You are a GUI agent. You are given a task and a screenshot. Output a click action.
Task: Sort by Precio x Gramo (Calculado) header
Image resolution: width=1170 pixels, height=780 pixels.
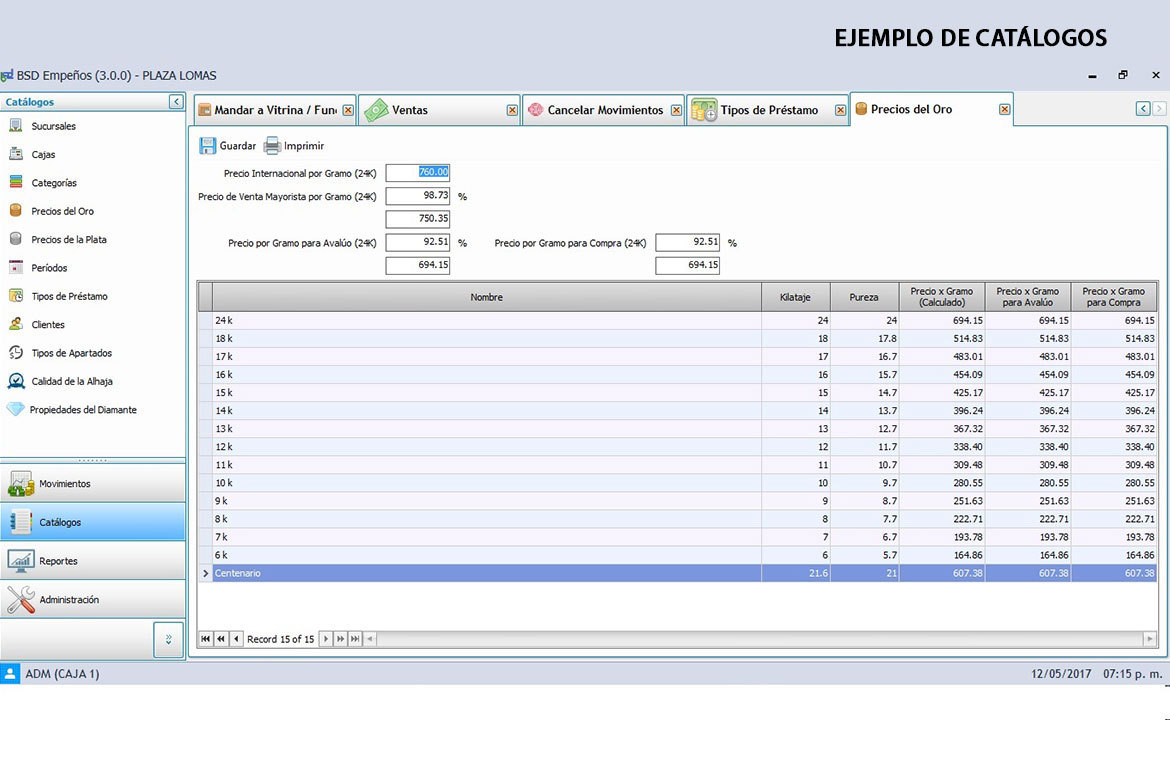tap(942, 297)
